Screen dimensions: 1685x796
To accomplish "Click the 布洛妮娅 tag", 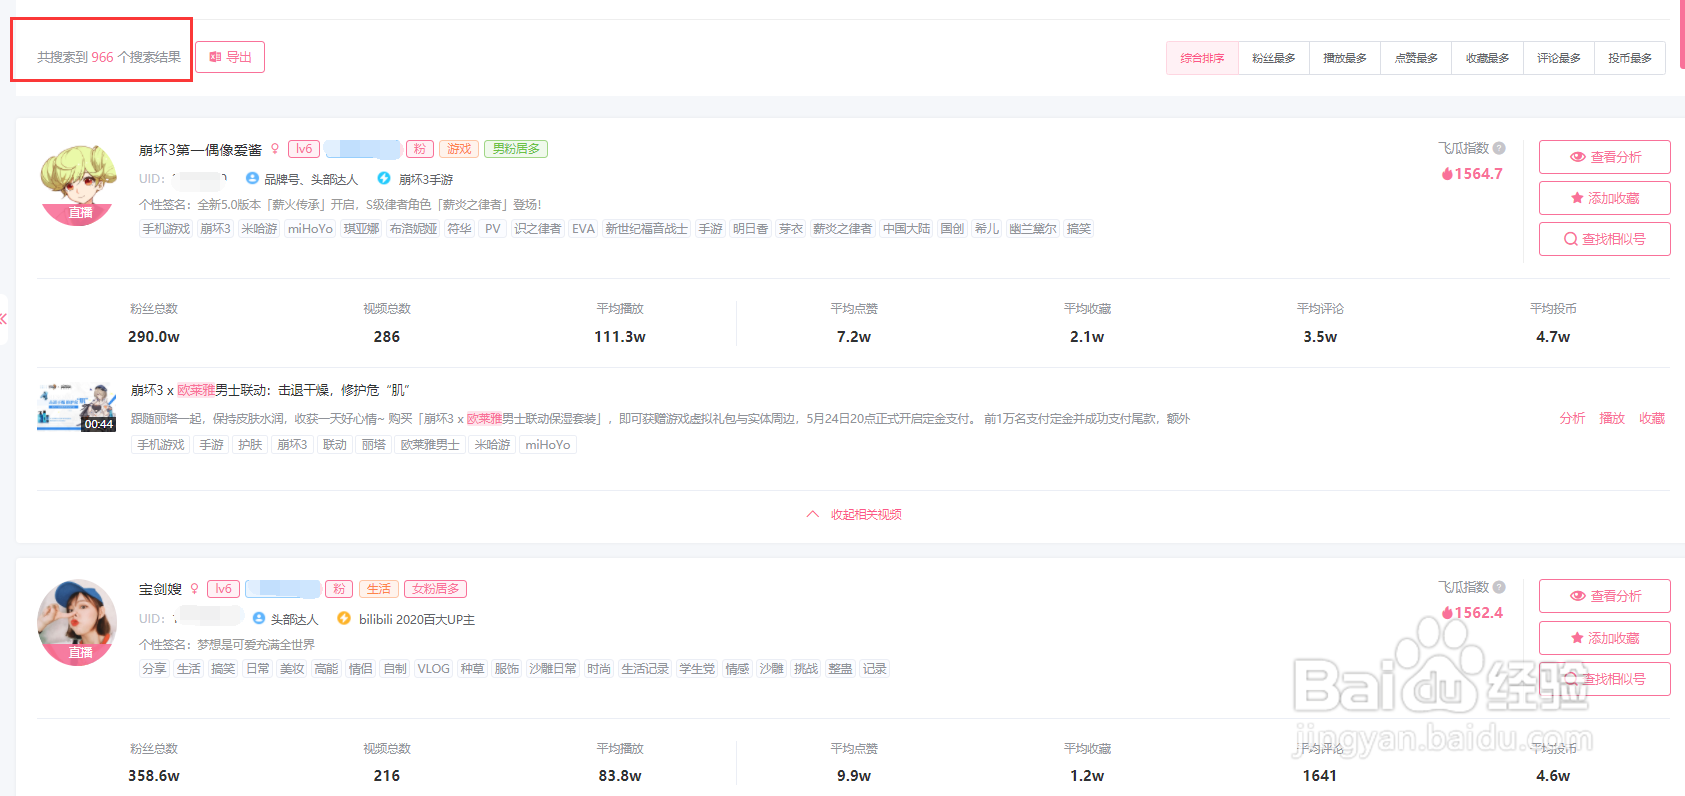I will coord(414,229).
